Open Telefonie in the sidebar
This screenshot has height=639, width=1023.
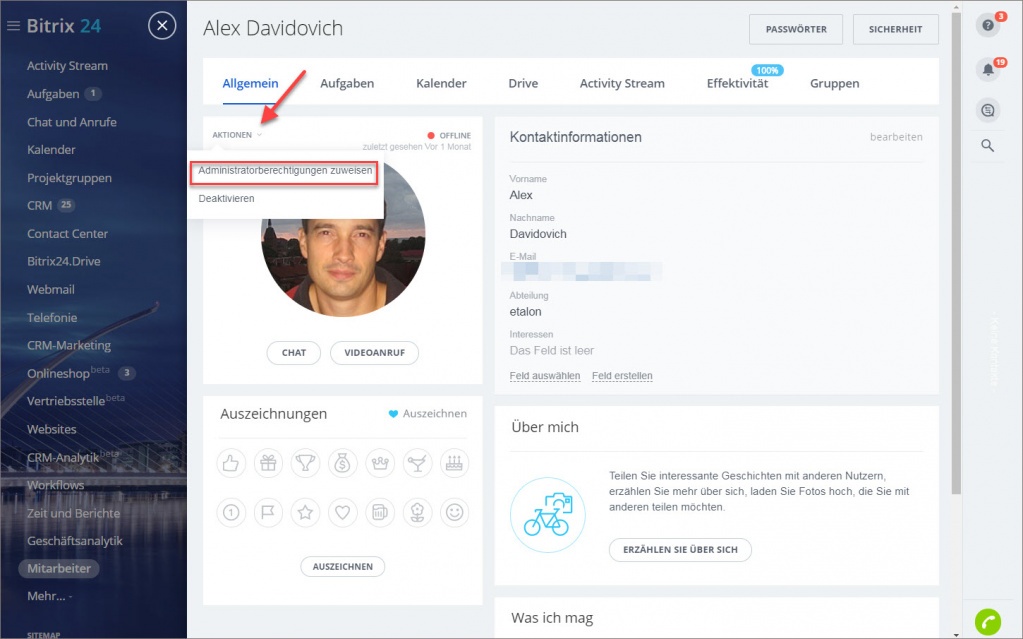pyautogui.click(x=52, y=318)
